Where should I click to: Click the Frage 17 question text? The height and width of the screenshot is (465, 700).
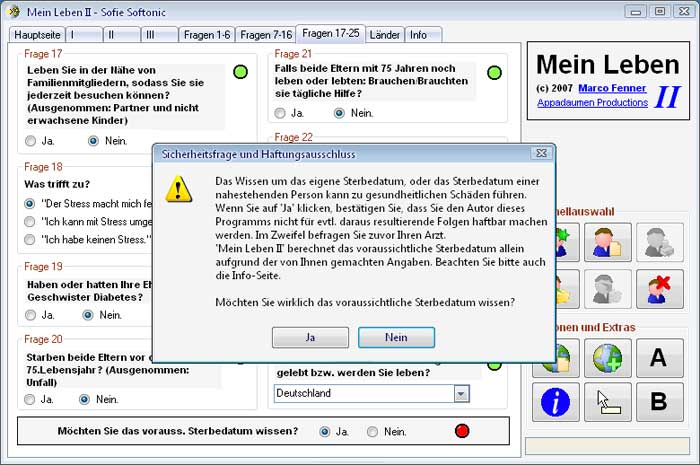(115, 95)
